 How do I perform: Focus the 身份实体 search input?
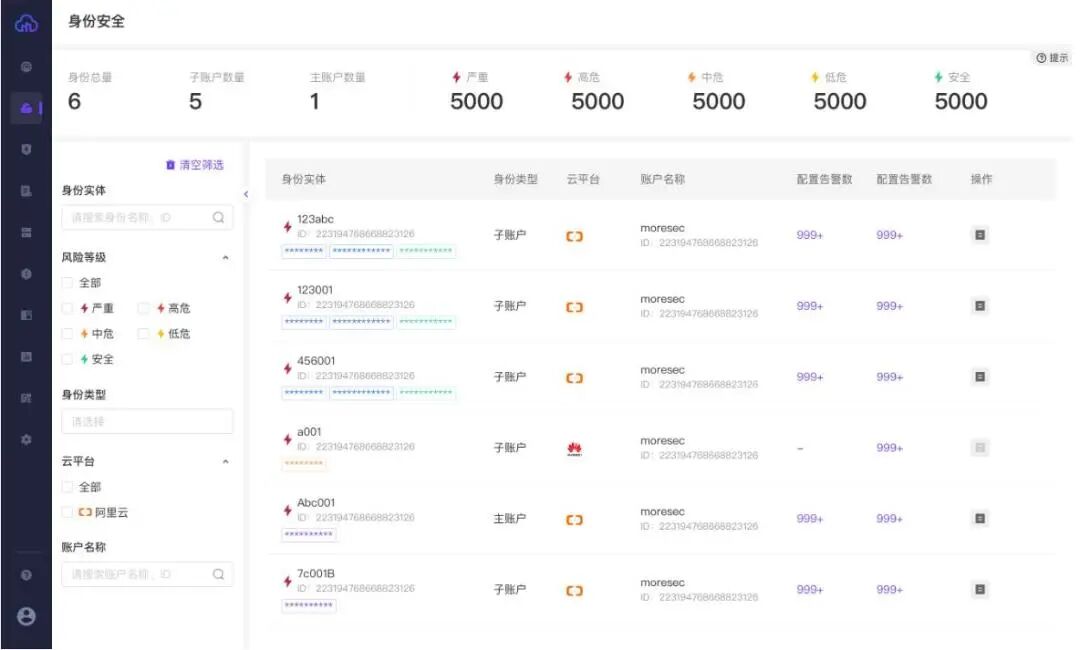(147, 218)
